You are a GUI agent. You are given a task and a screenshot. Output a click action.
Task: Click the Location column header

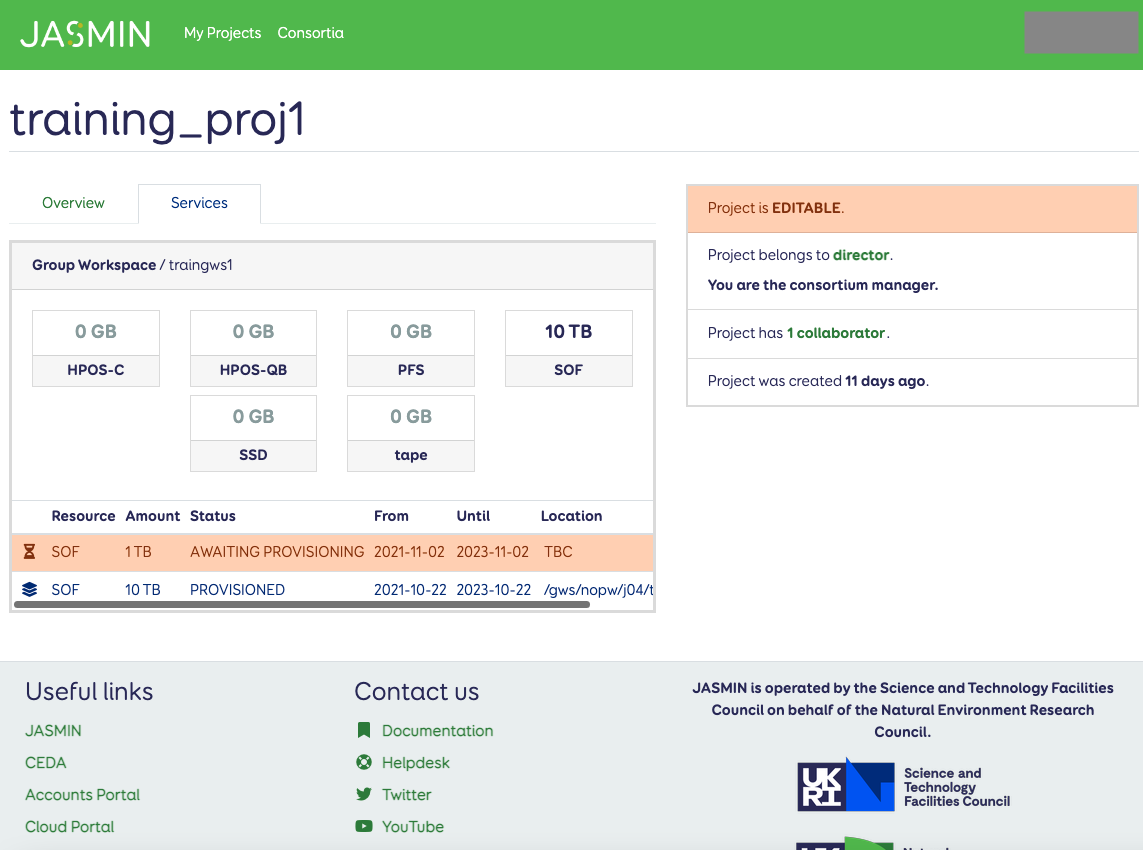572,516
